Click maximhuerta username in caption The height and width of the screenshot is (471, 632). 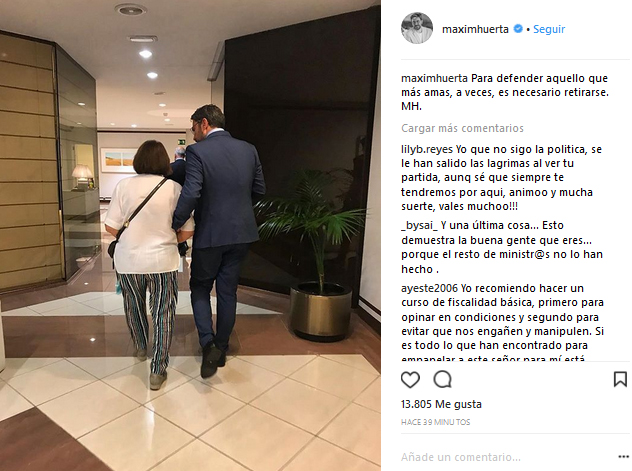pyautogui.click(x=434, y=78)
